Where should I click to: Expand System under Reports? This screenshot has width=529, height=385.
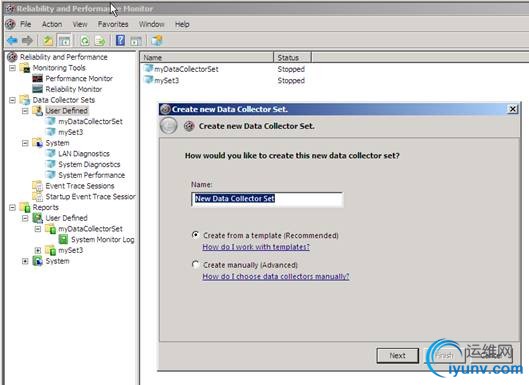[25, 261]
